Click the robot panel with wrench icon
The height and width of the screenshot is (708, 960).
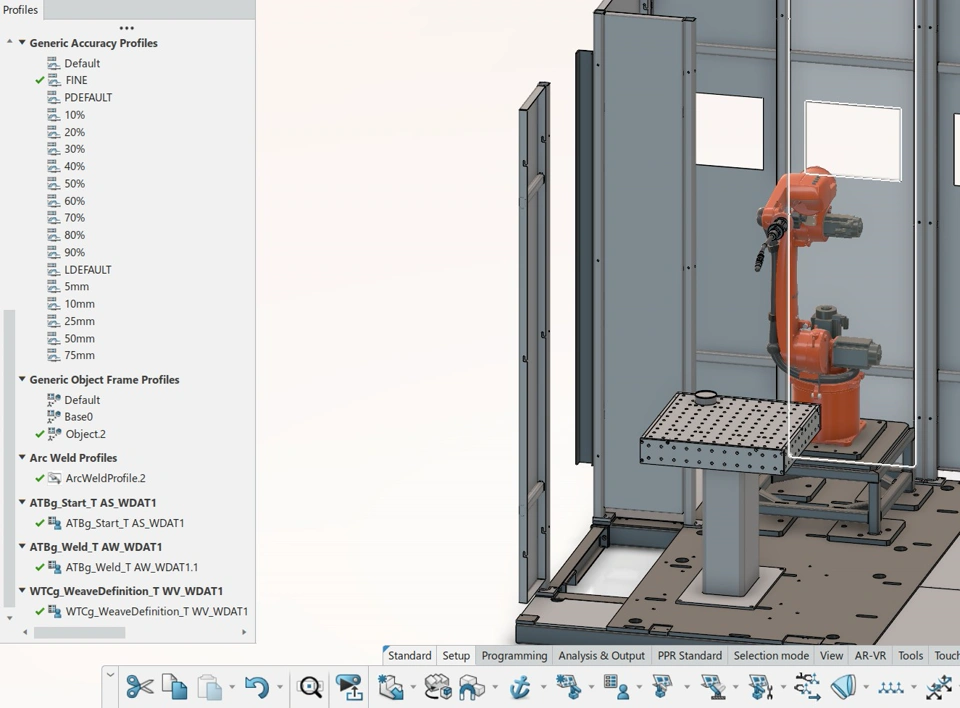760,687
